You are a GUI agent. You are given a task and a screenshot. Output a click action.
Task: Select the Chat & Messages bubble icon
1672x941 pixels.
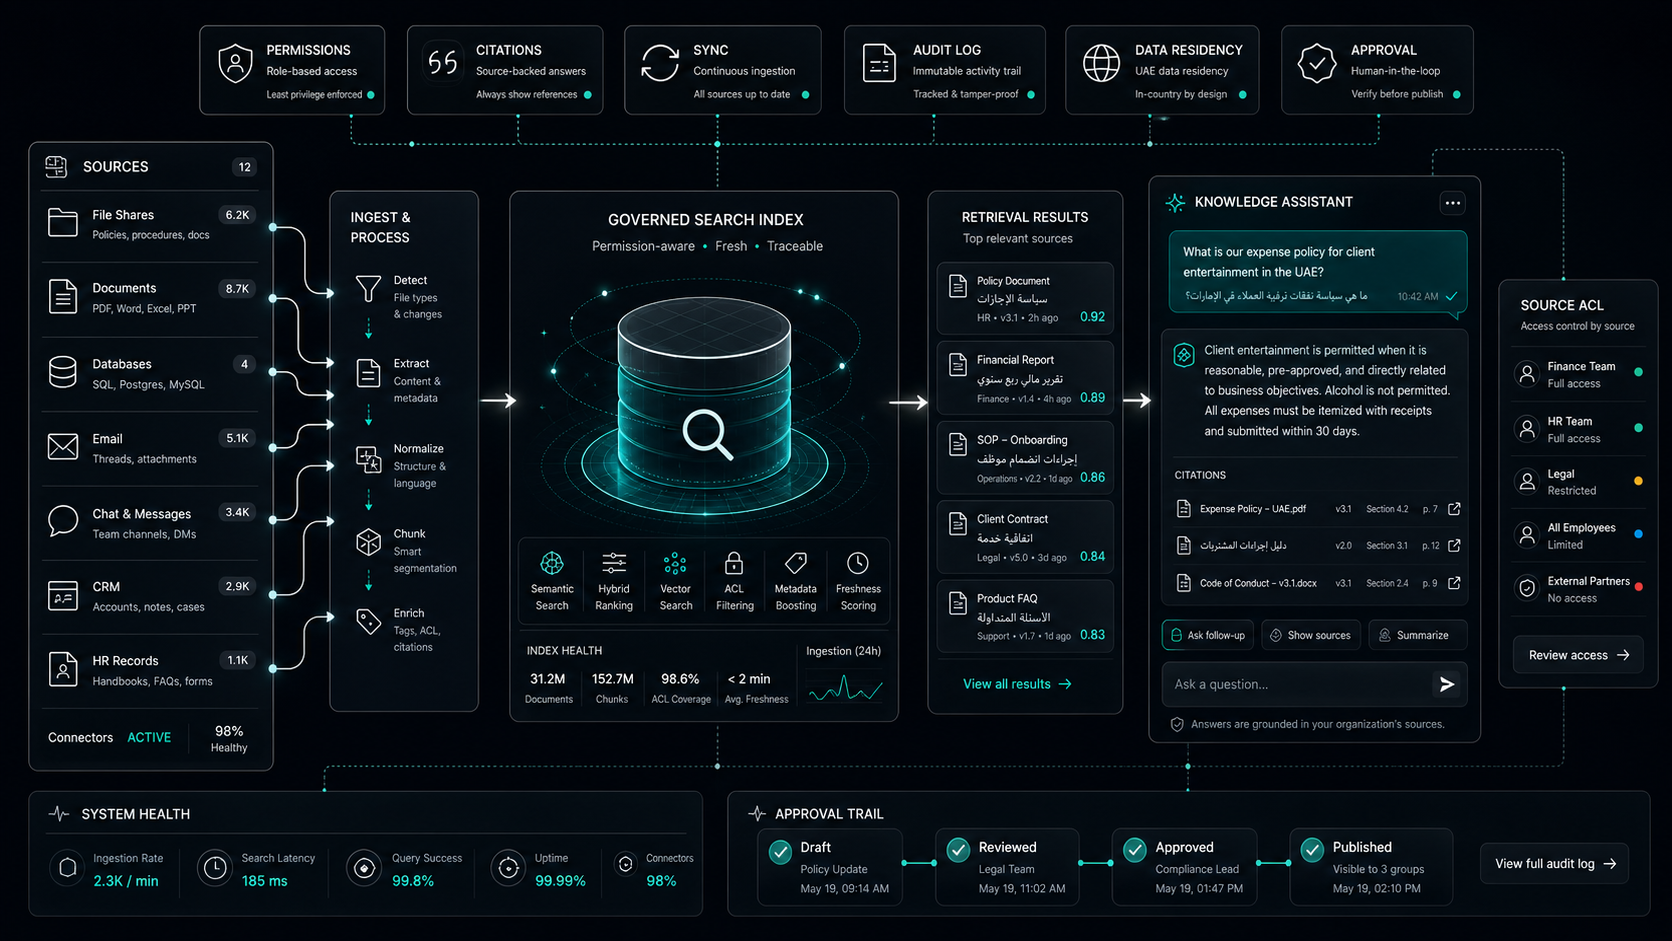point(63,521)
